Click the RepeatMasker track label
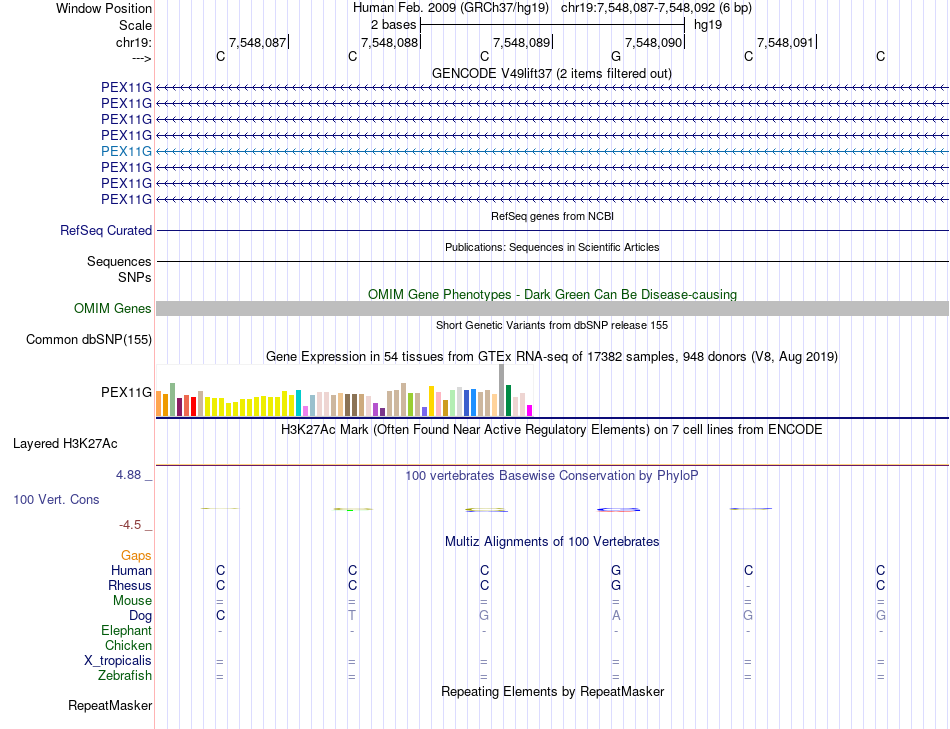Viewport: 950px width, 729px height. [110, 705]
